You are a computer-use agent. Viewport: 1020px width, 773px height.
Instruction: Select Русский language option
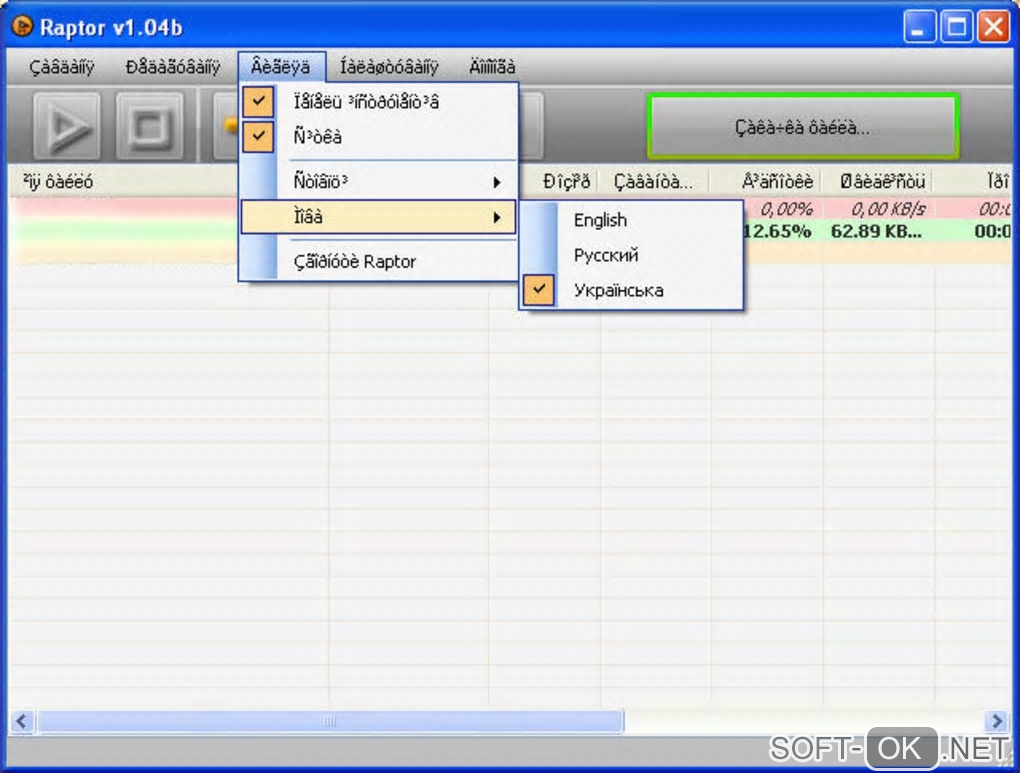coord(631,255)
